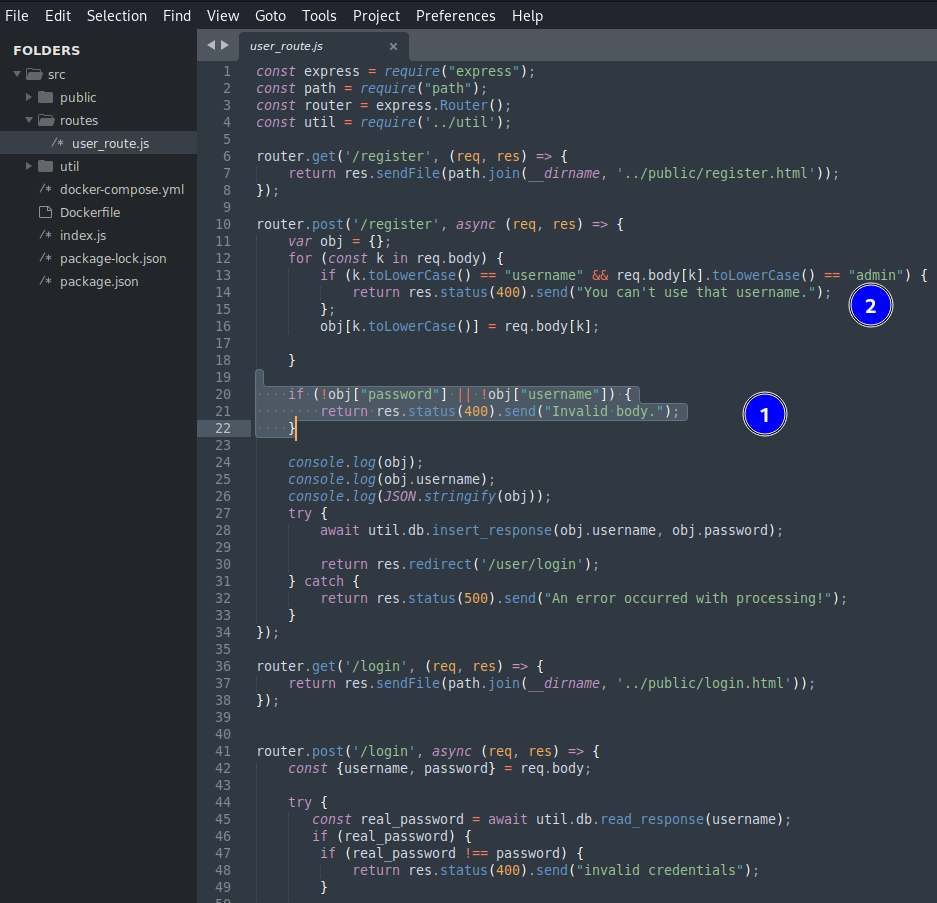This screenshot has width=937, height=903.
Task: Open index.js from the sidebar
Action: tap(83, 235)
